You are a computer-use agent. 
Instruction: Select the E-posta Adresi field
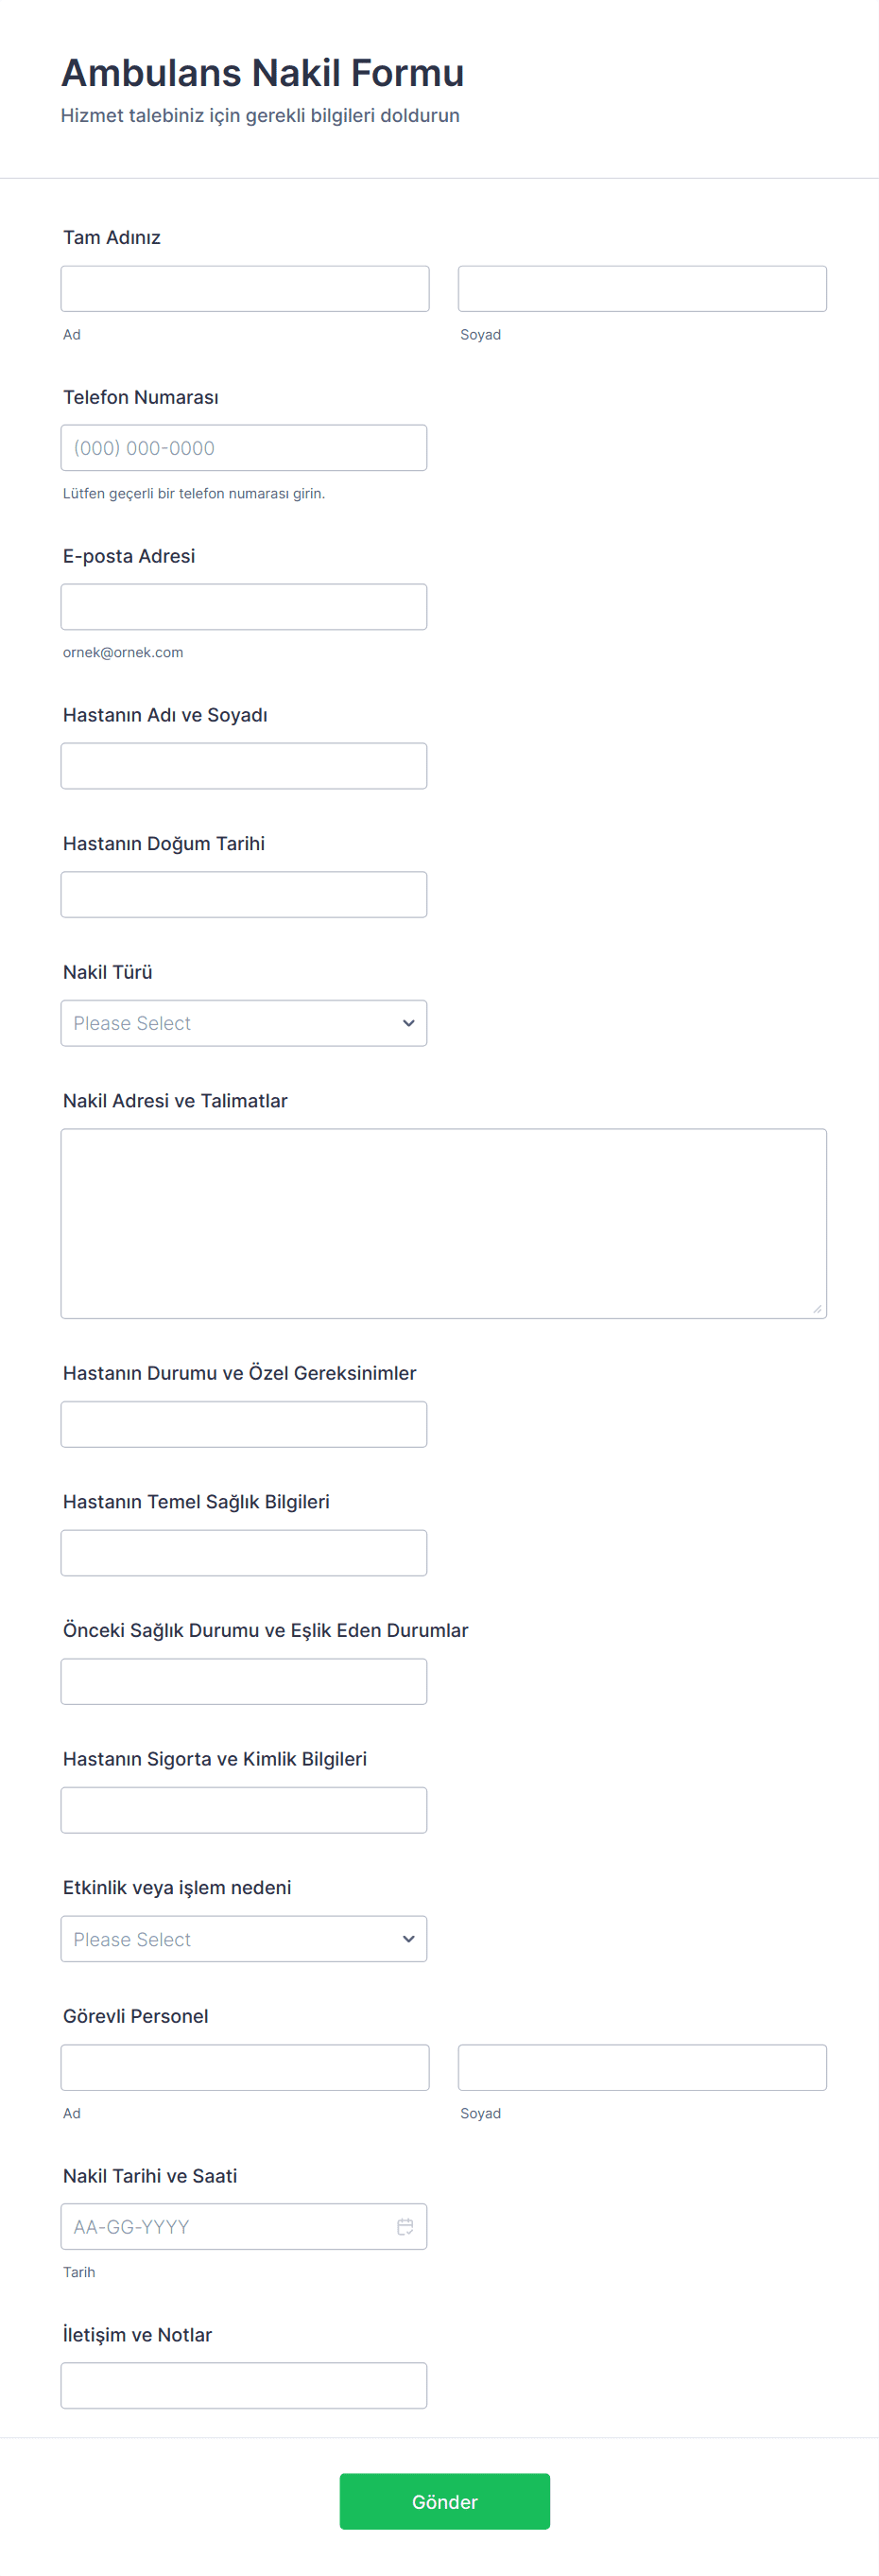click(x=243, y=607)
